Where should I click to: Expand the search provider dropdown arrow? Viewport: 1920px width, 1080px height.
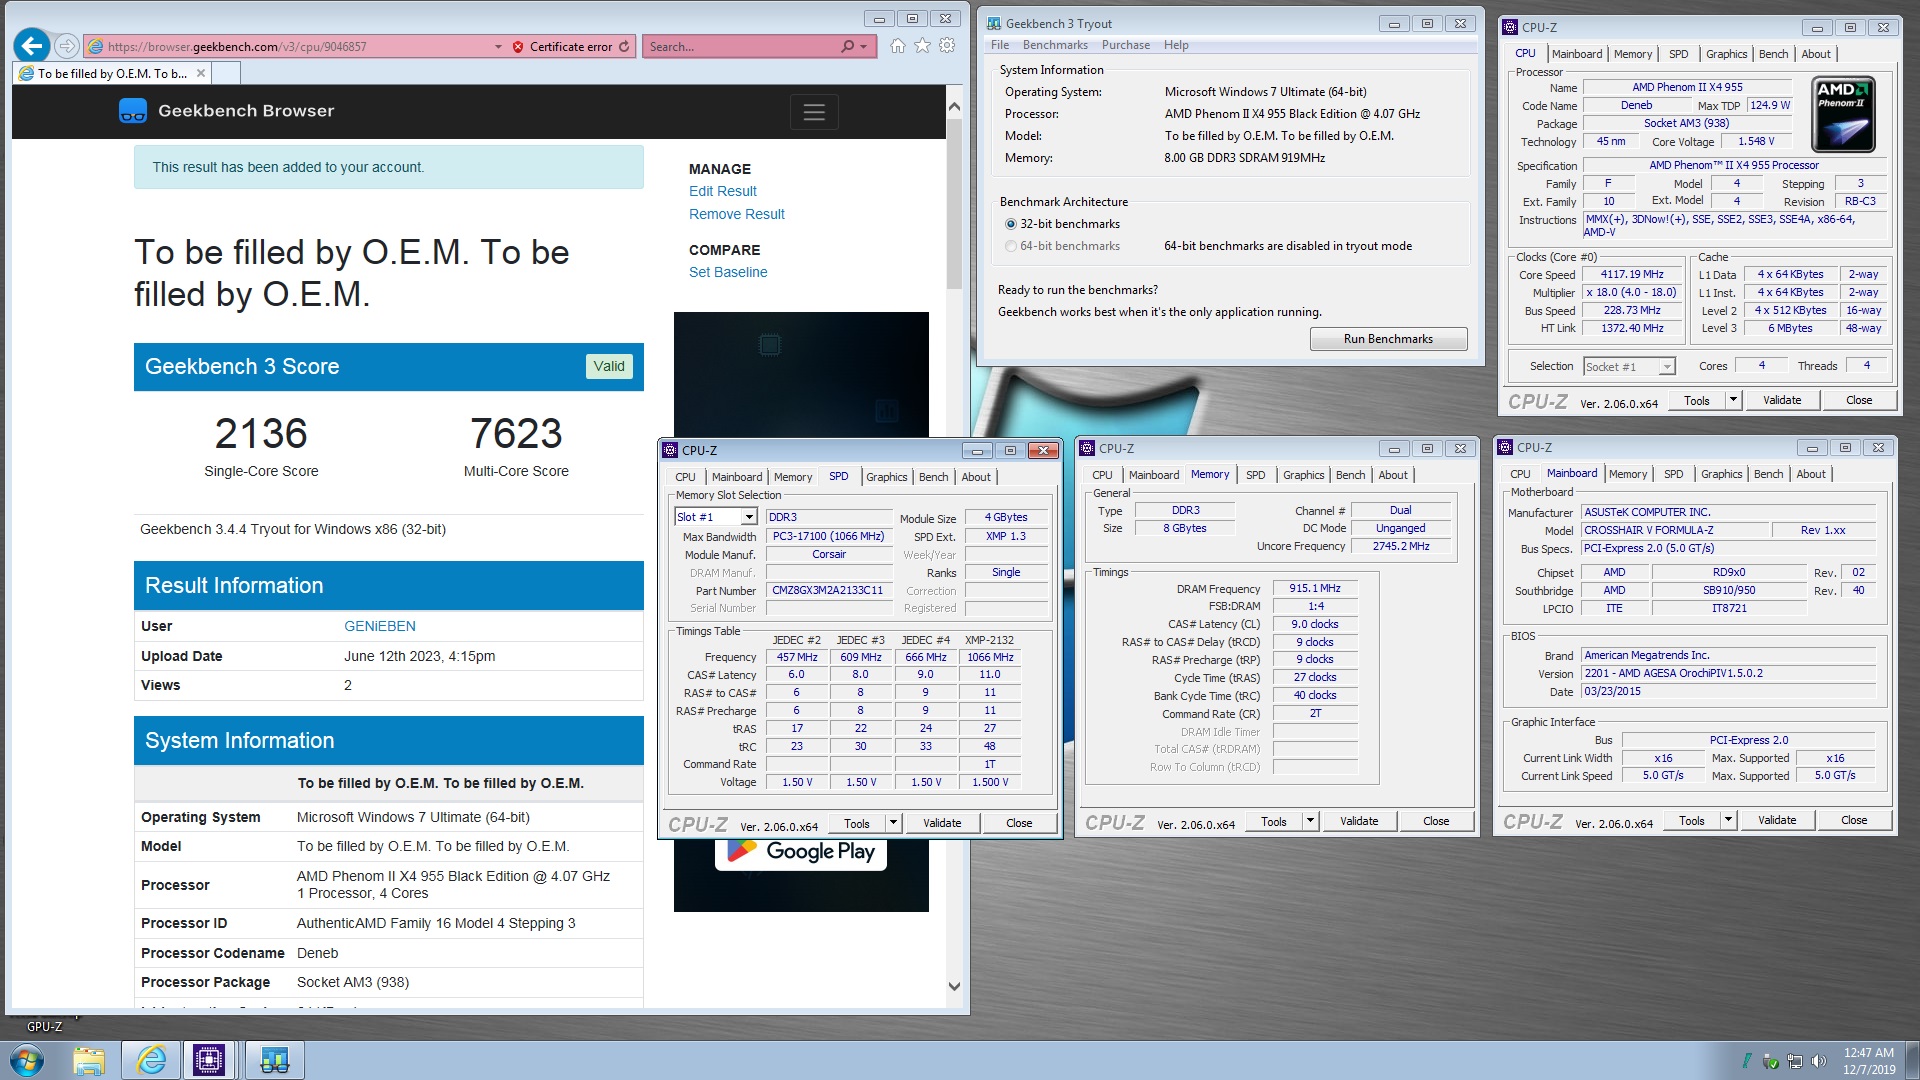(x=864, y=46)
